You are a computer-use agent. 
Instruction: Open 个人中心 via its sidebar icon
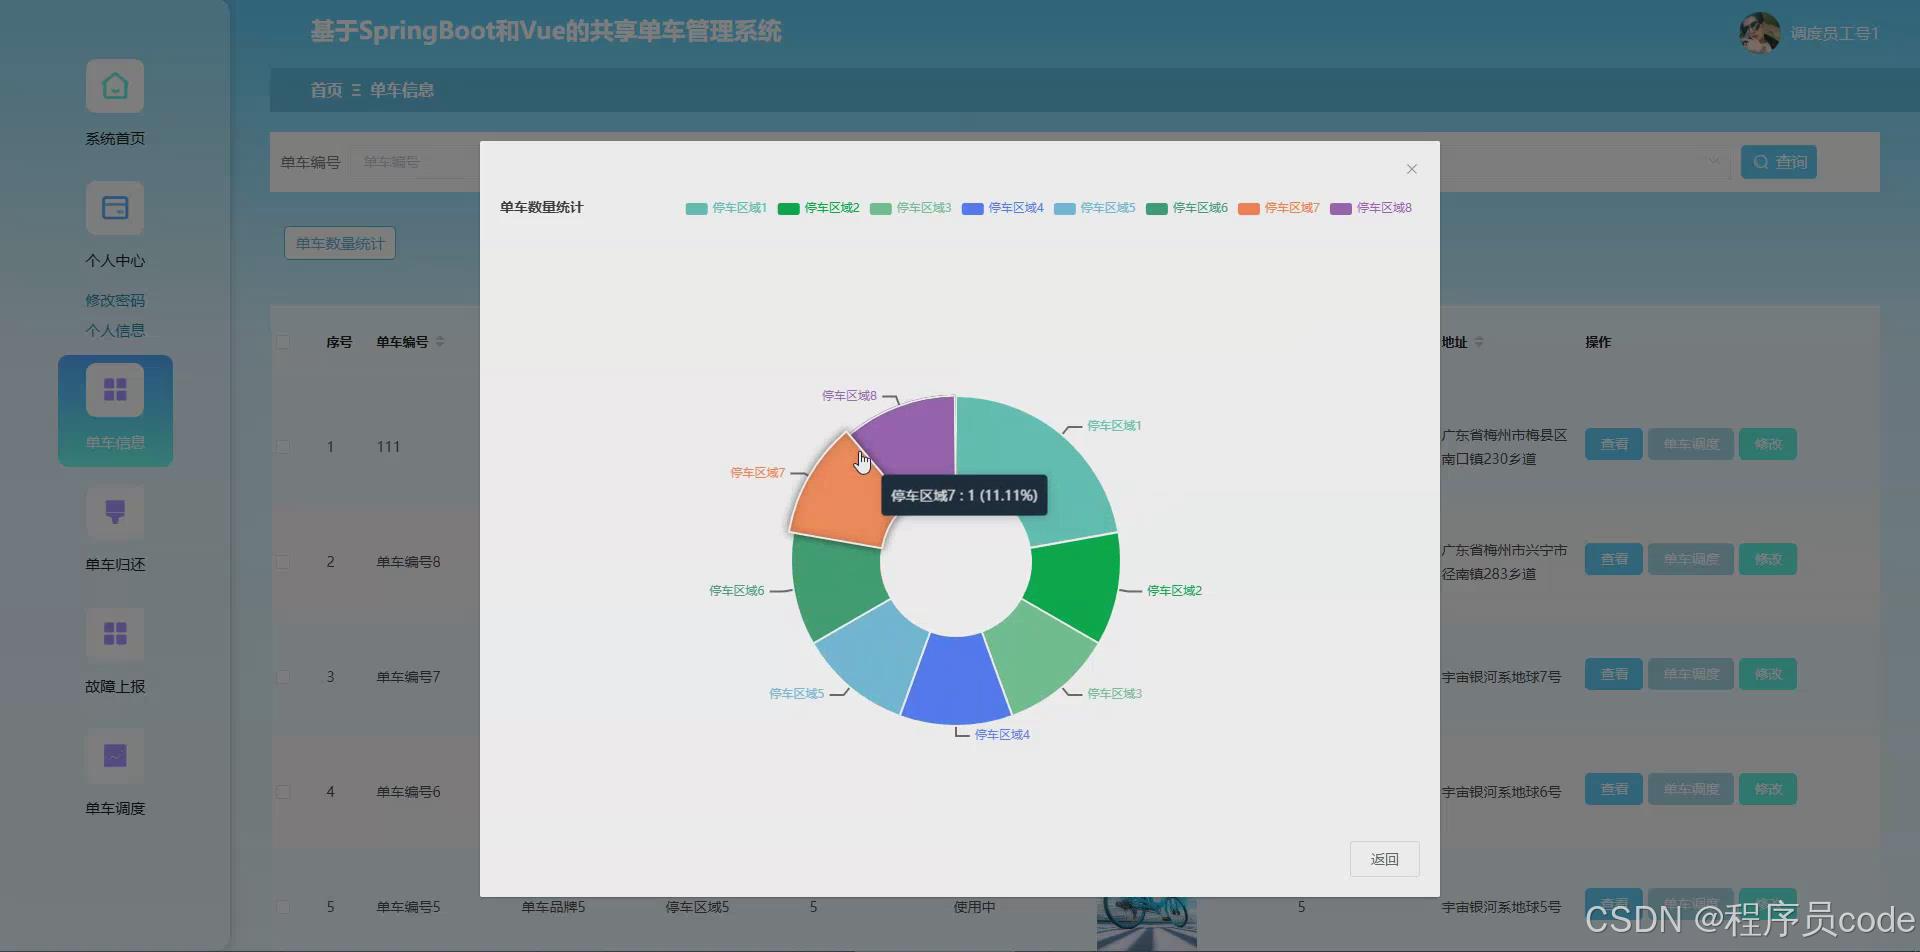tap(114, 208)
